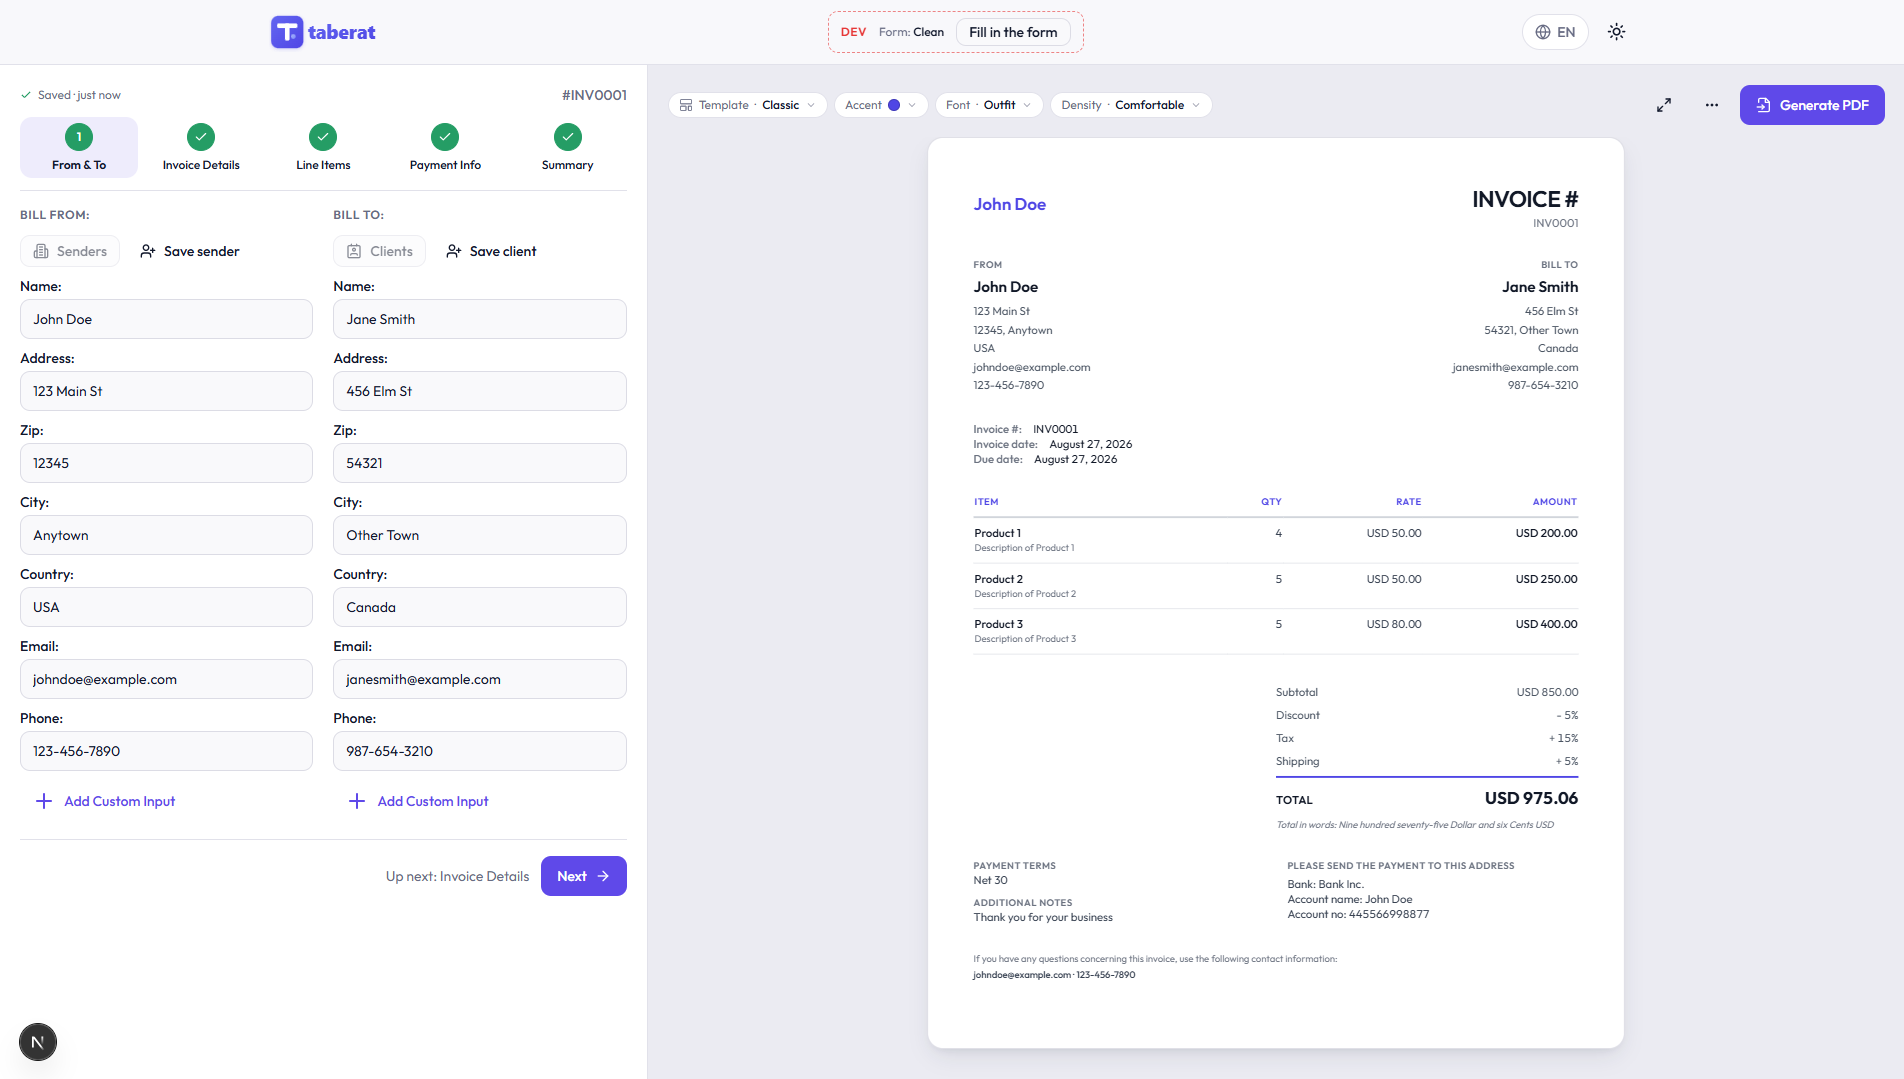Open the Font Outfit dropdown
1904x1079 pixels.
(x=988, y=105)
